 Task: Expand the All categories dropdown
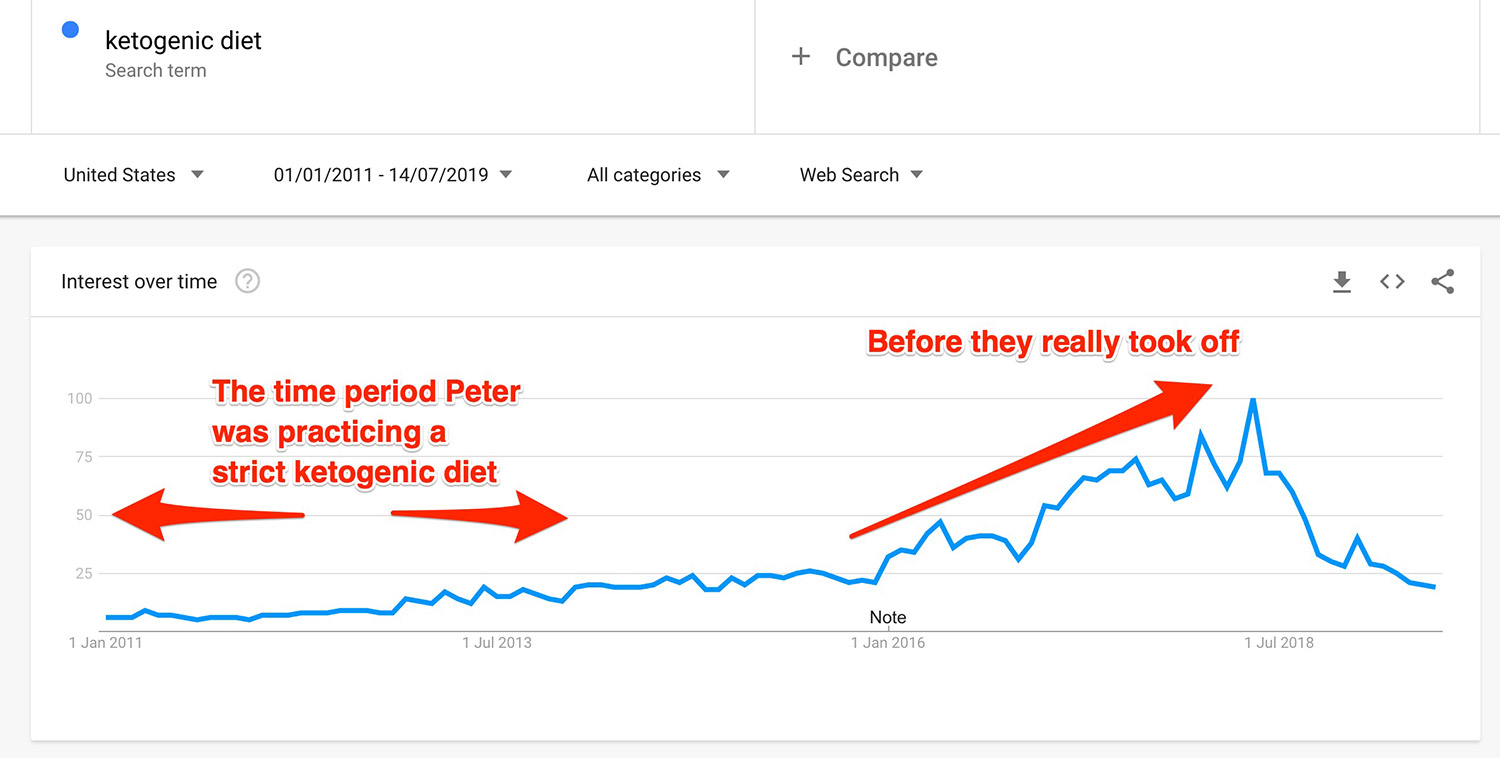coord(658,175)
